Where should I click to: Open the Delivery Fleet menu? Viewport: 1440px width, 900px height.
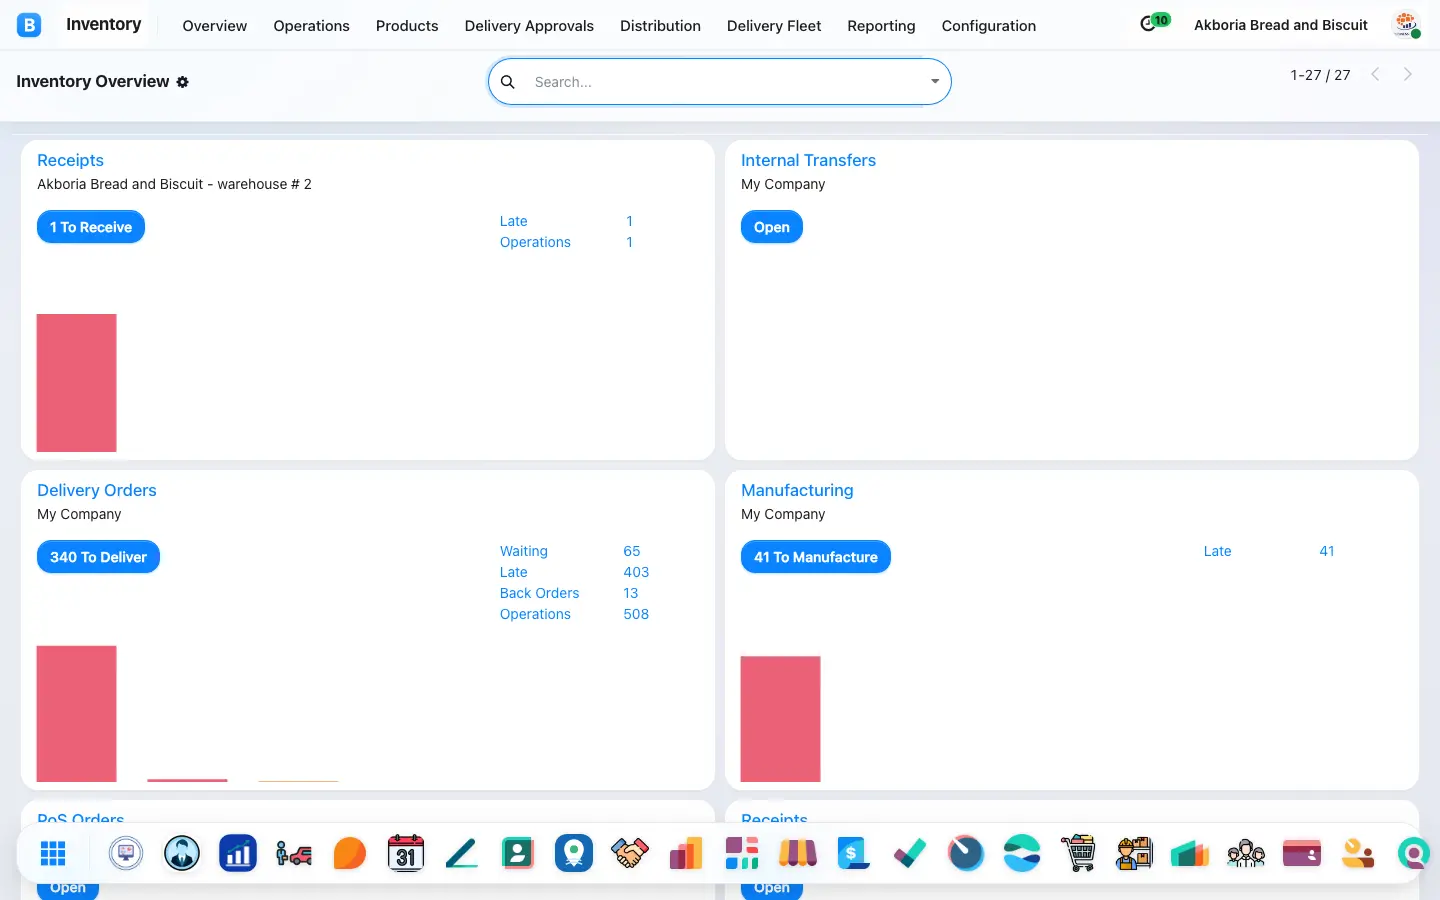[x=774, y=26]
